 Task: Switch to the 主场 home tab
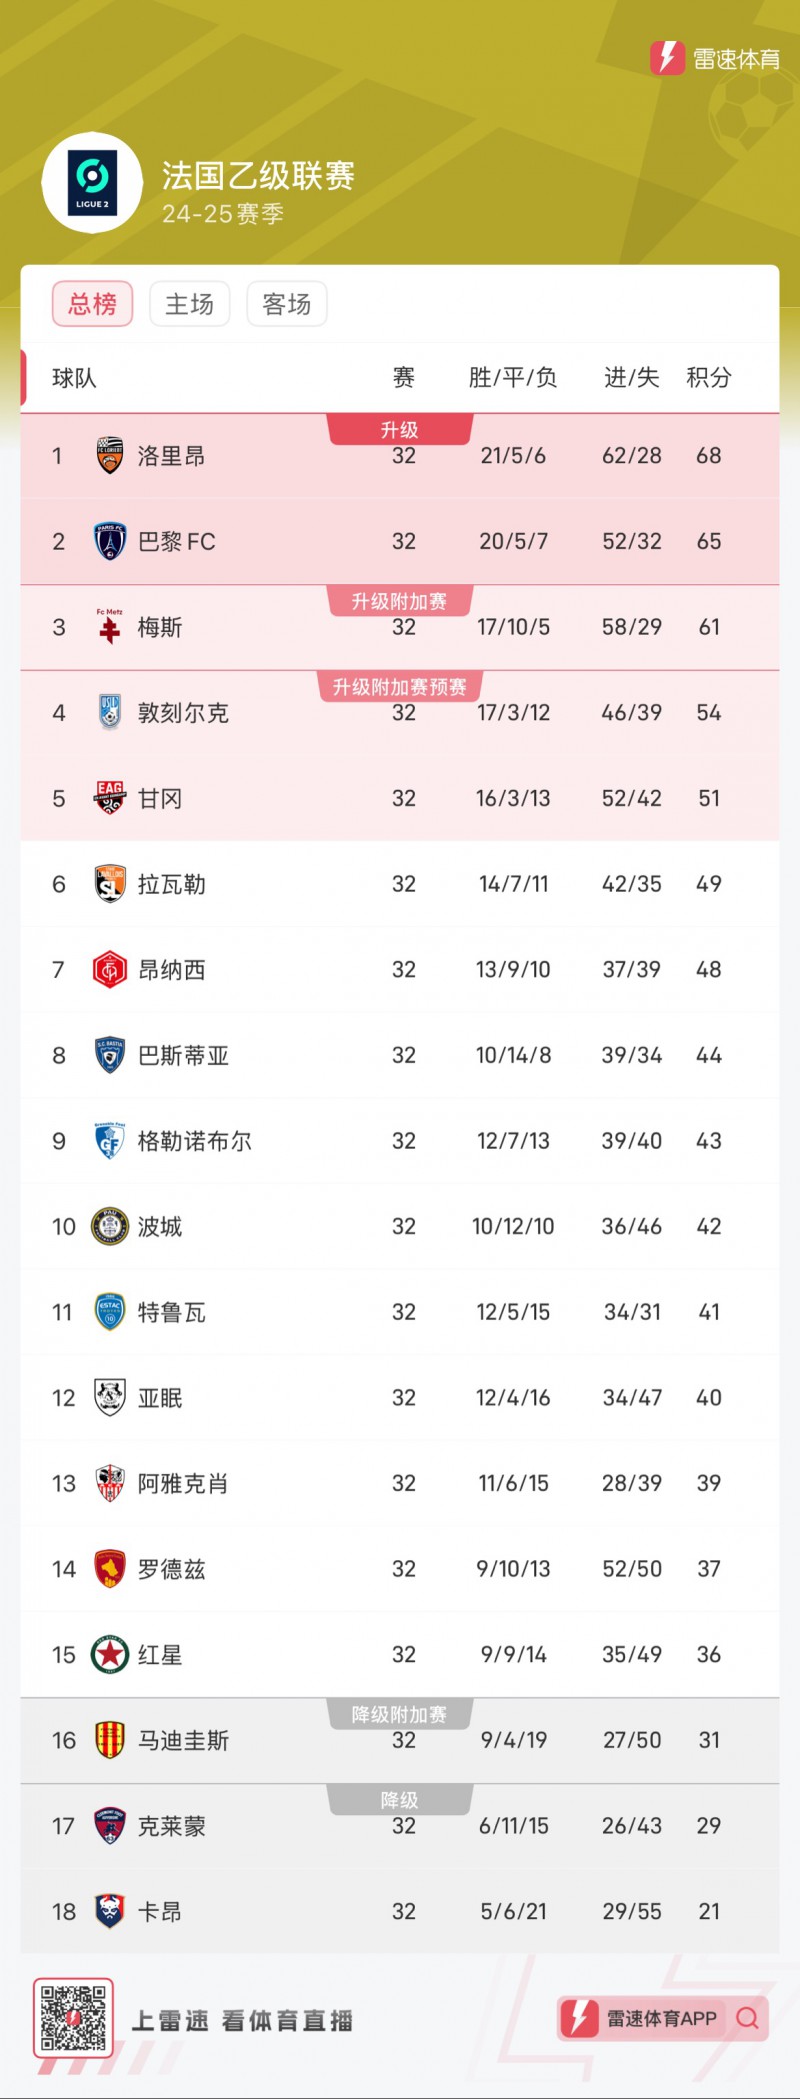(190, 304)
